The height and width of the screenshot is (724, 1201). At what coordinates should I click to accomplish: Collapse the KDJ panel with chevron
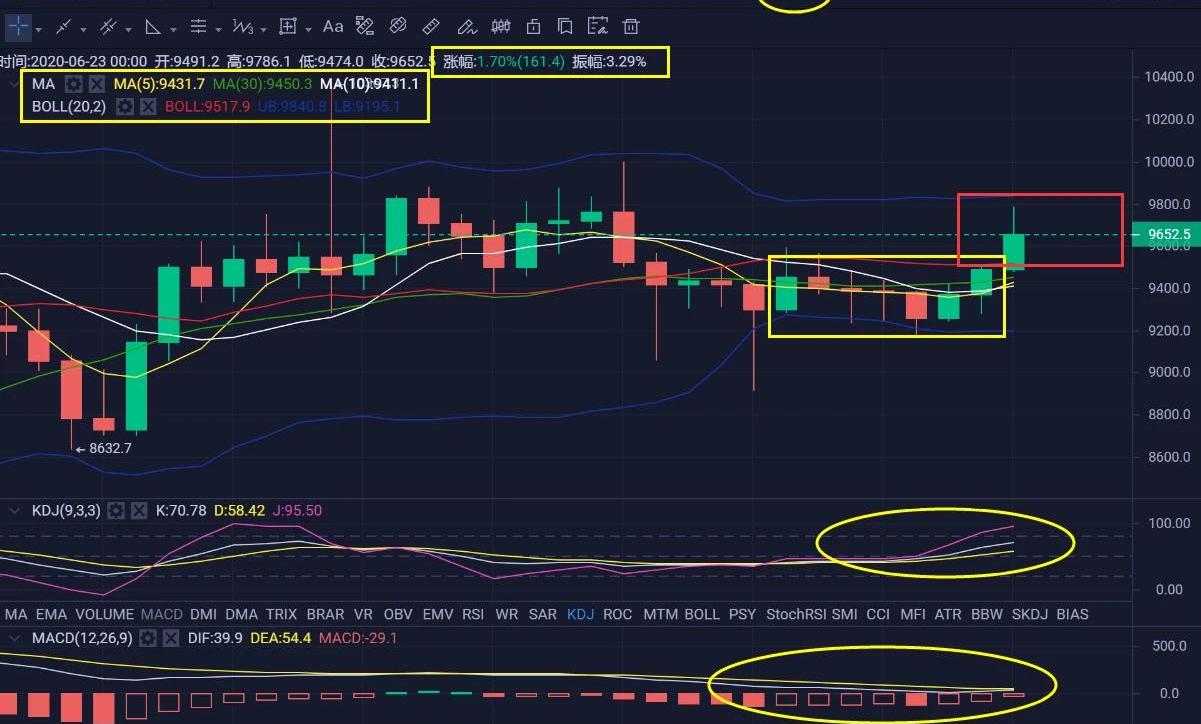click(x=14, y=511)
